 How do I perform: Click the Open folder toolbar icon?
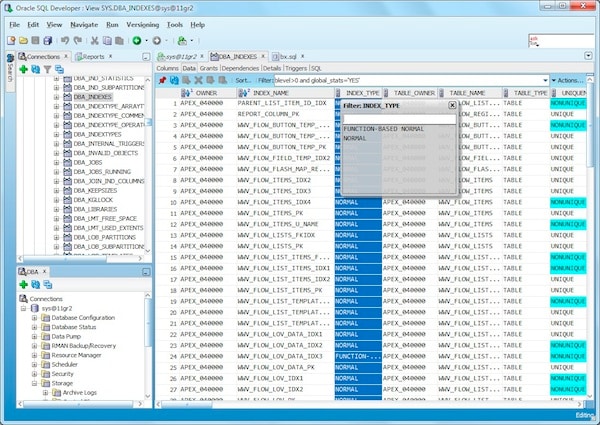pyautogui.click(x=23, y=40)
